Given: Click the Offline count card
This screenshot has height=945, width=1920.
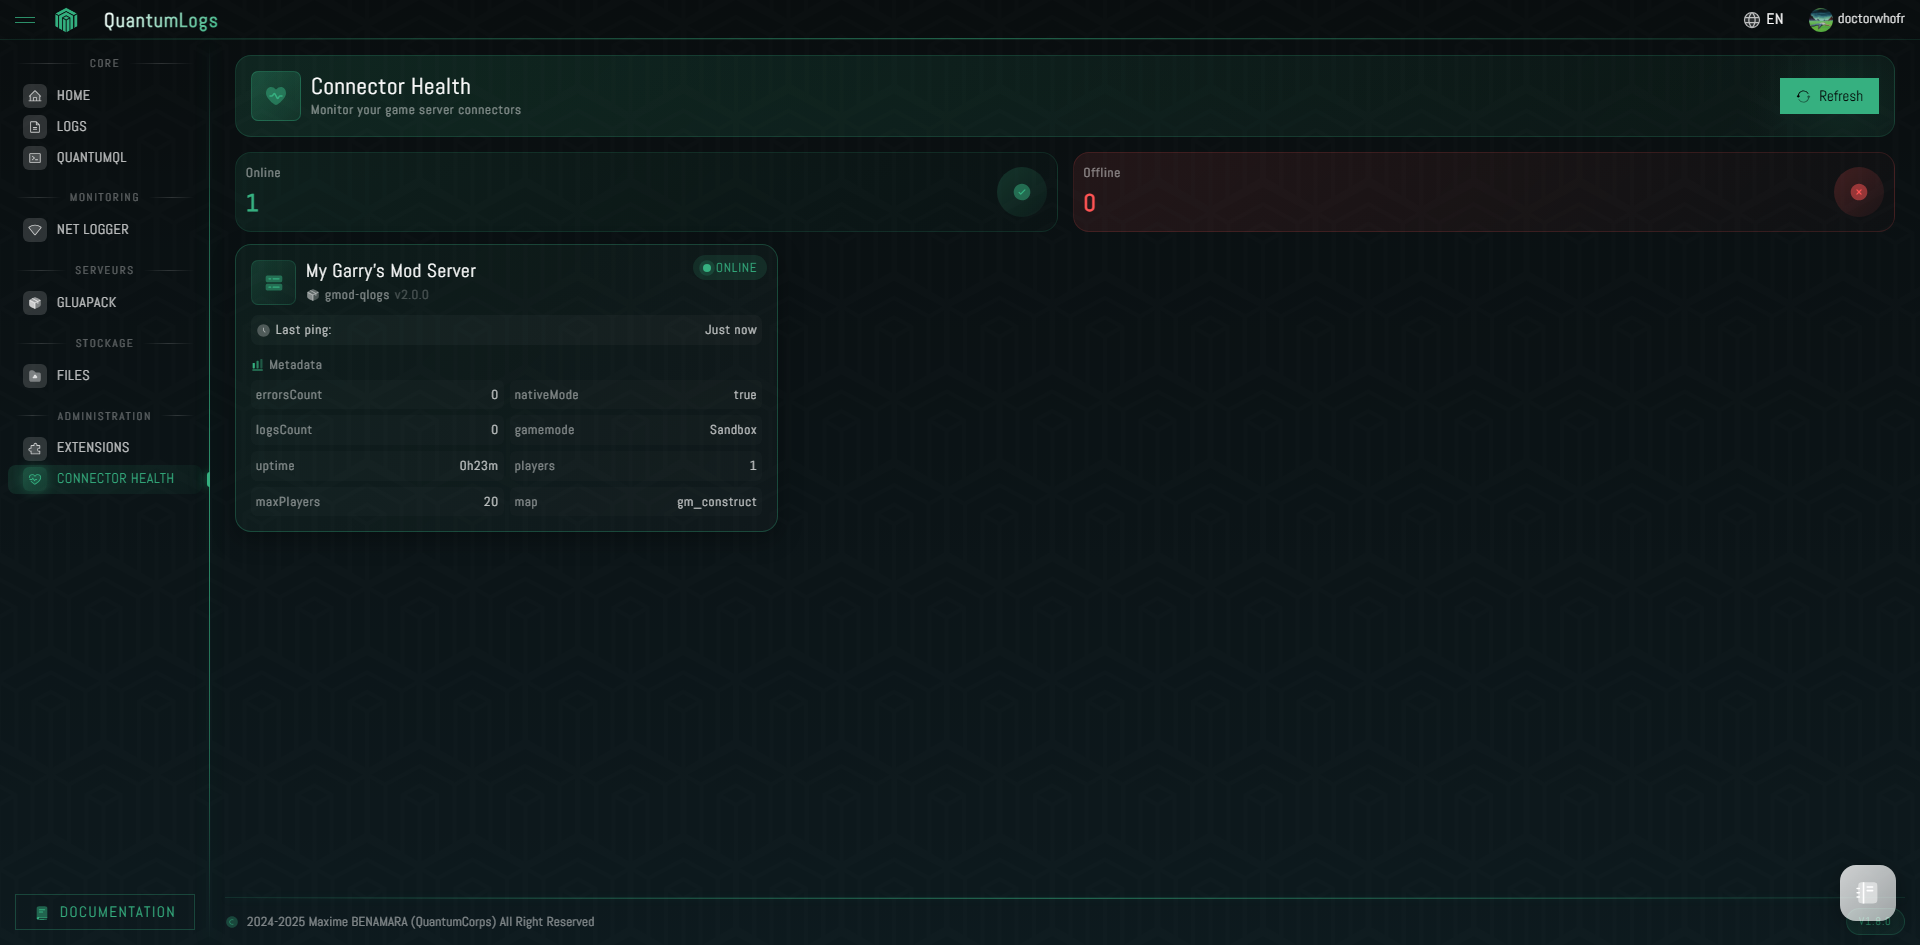Looking at the screenshot, I should (x=1484, y=192).
